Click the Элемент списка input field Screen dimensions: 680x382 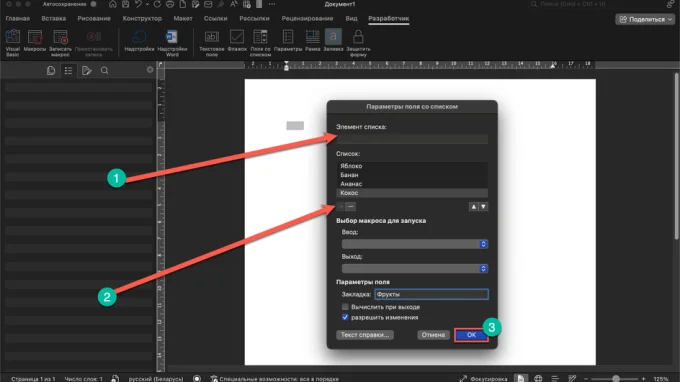tap(412, 139)
